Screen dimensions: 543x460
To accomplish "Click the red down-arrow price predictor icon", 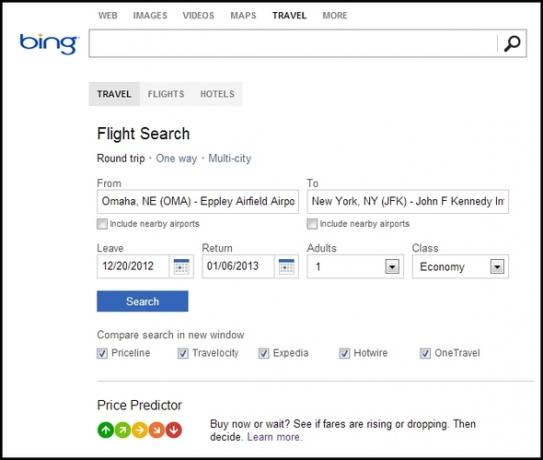I will click(173, 430).
